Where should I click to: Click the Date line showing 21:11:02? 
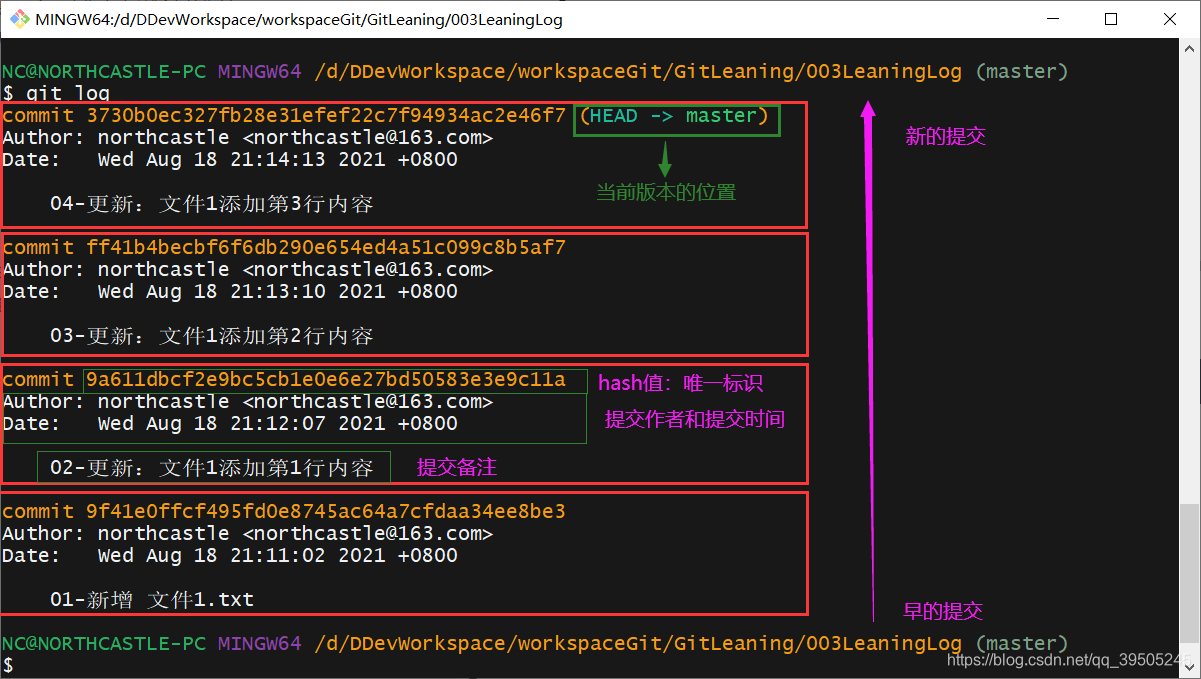coord(230,556)
